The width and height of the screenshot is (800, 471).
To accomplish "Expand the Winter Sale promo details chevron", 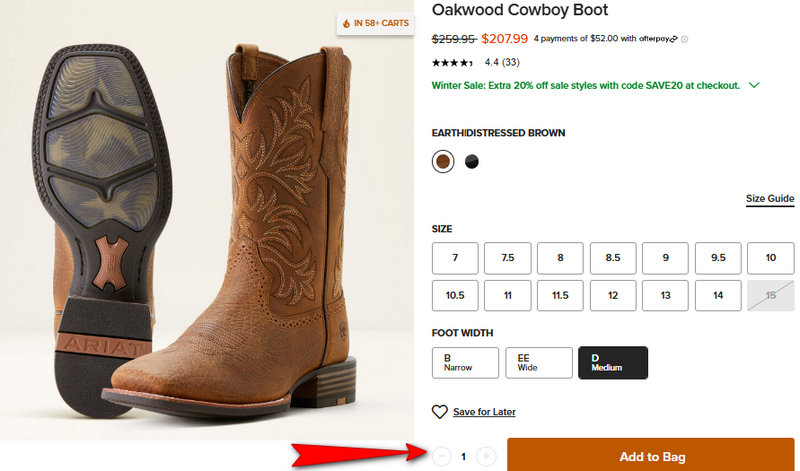I will click(754, 86).
